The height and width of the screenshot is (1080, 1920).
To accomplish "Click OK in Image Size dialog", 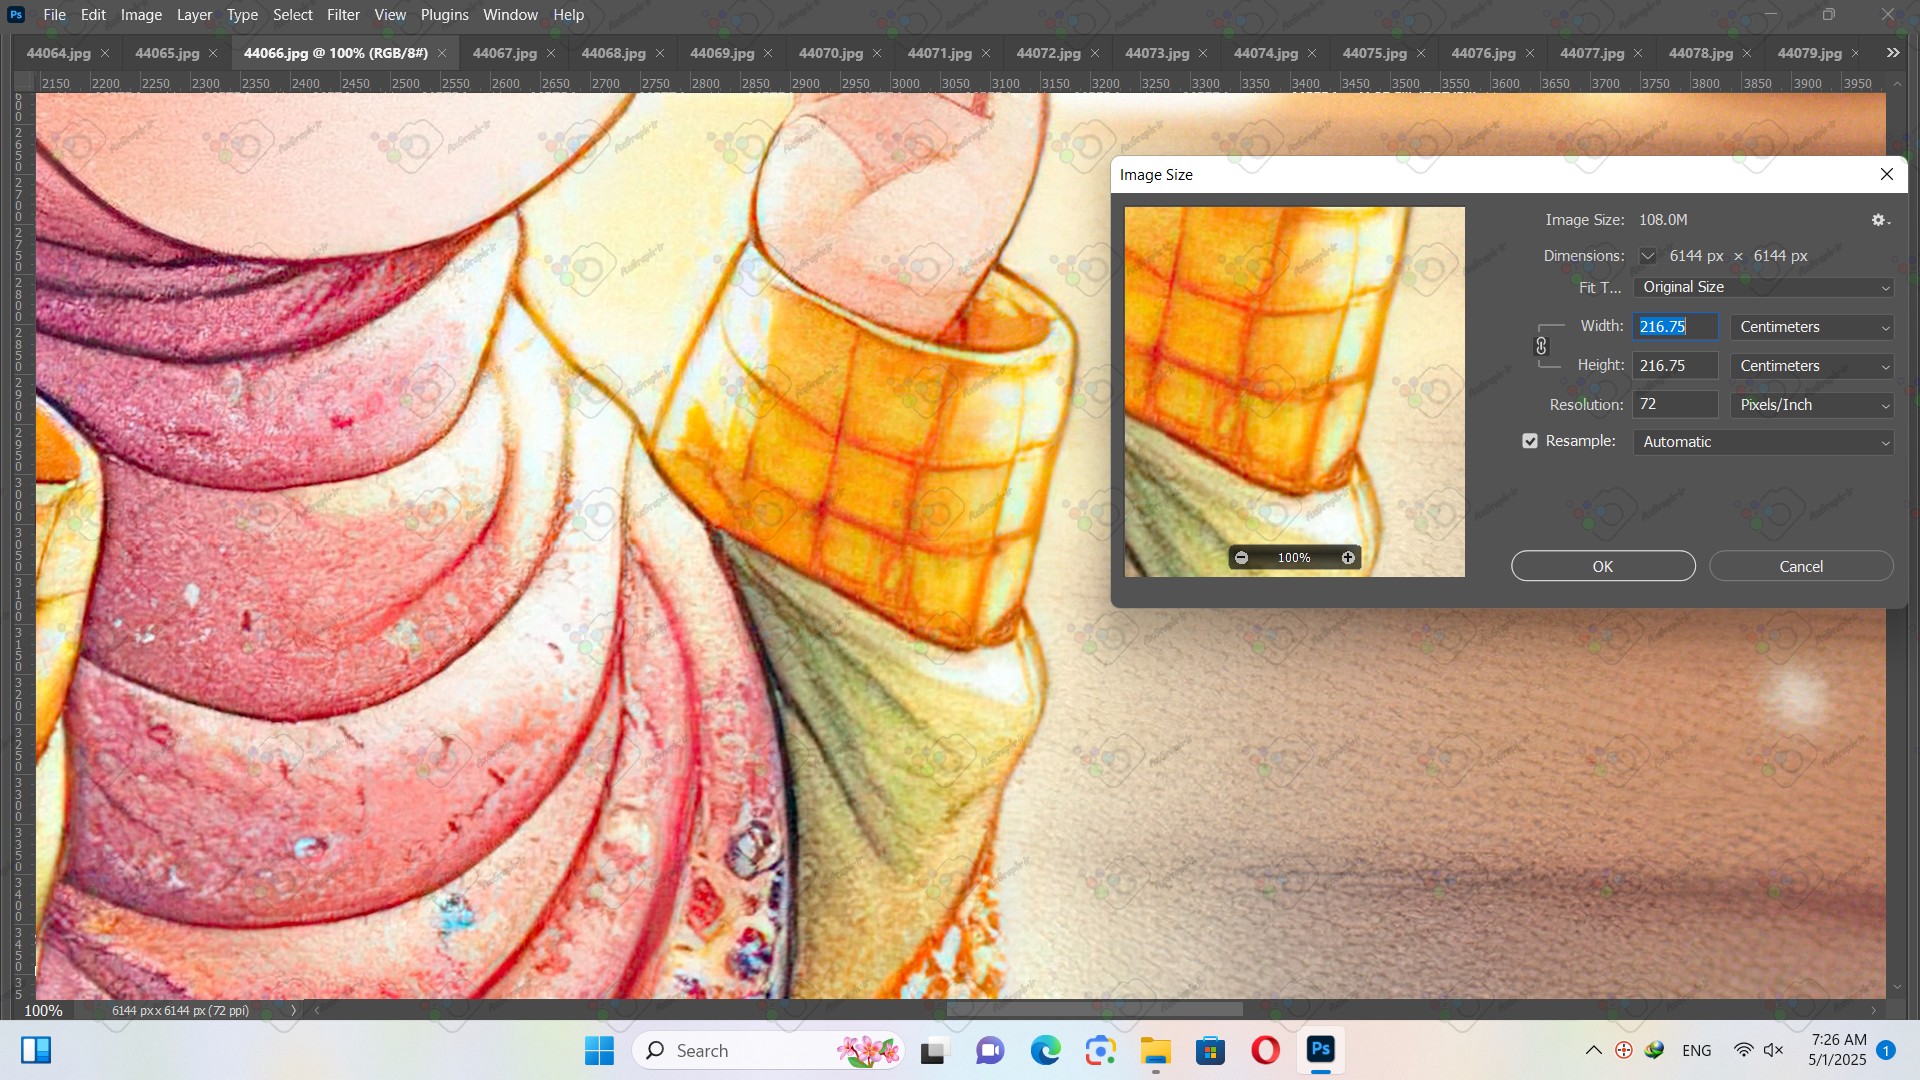I will pos(1603,566).
